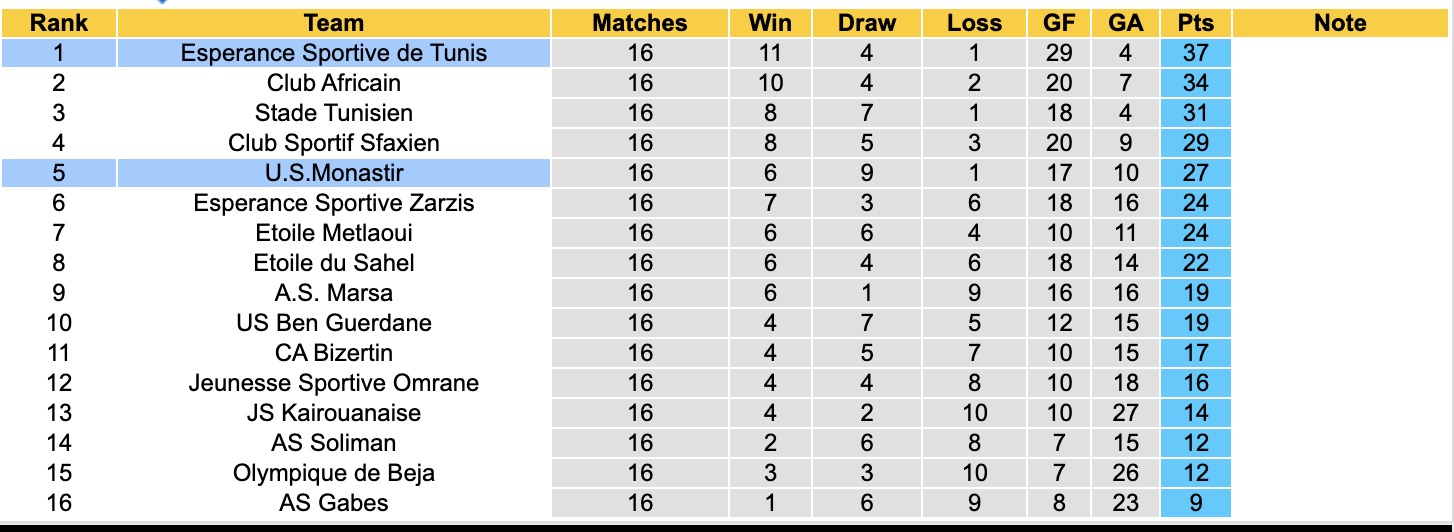Open the Etoile du Sahel team link

pos(334,263)
